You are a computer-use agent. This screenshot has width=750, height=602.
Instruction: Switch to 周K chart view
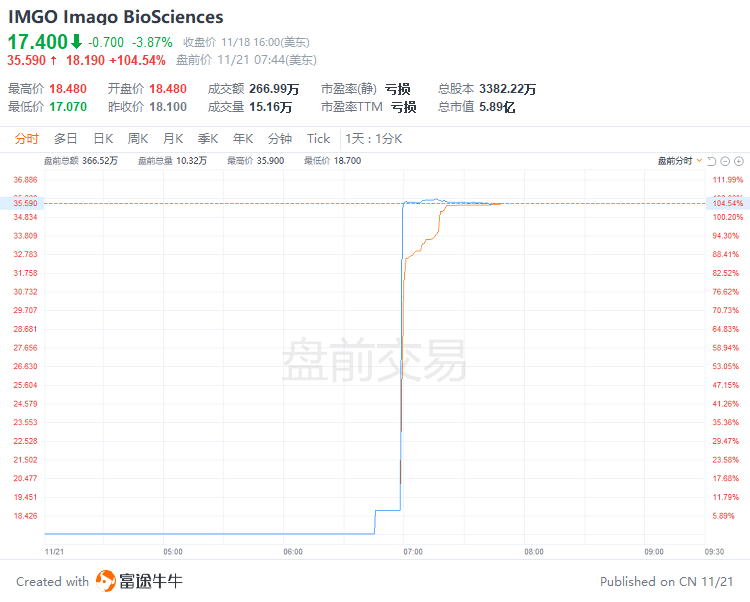[138, 139]
